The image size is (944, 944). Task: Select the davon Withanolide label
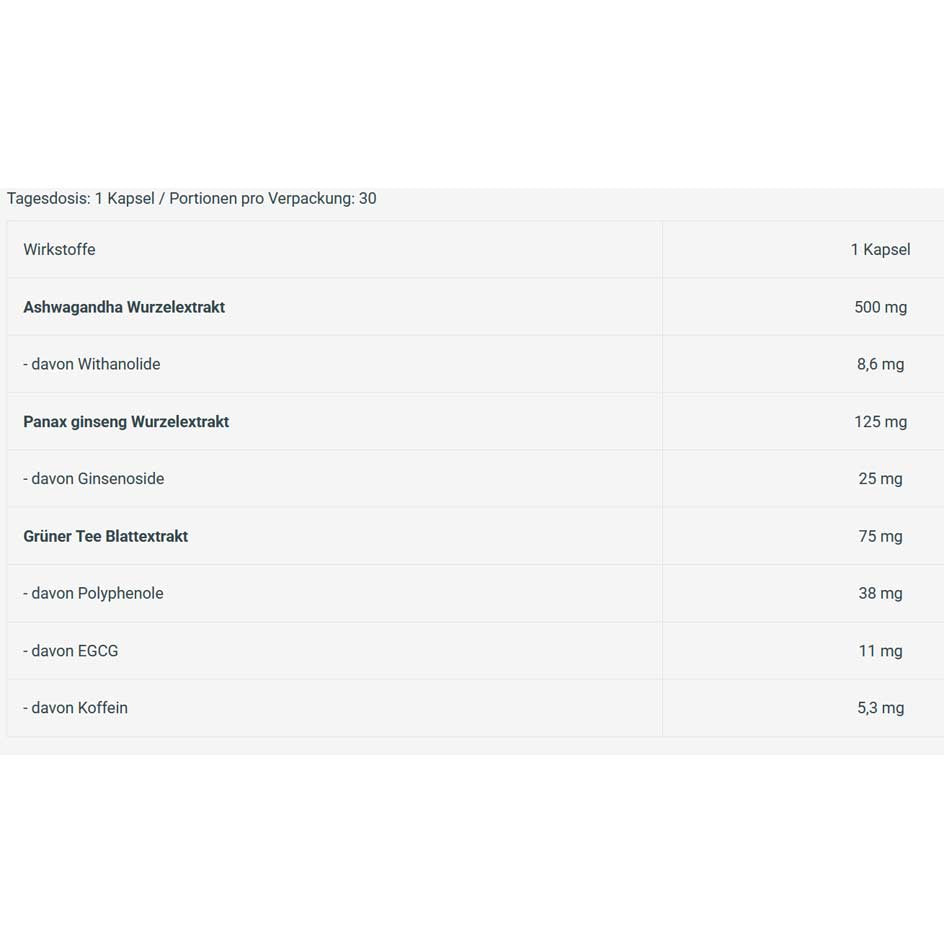[x=92, y=364]
